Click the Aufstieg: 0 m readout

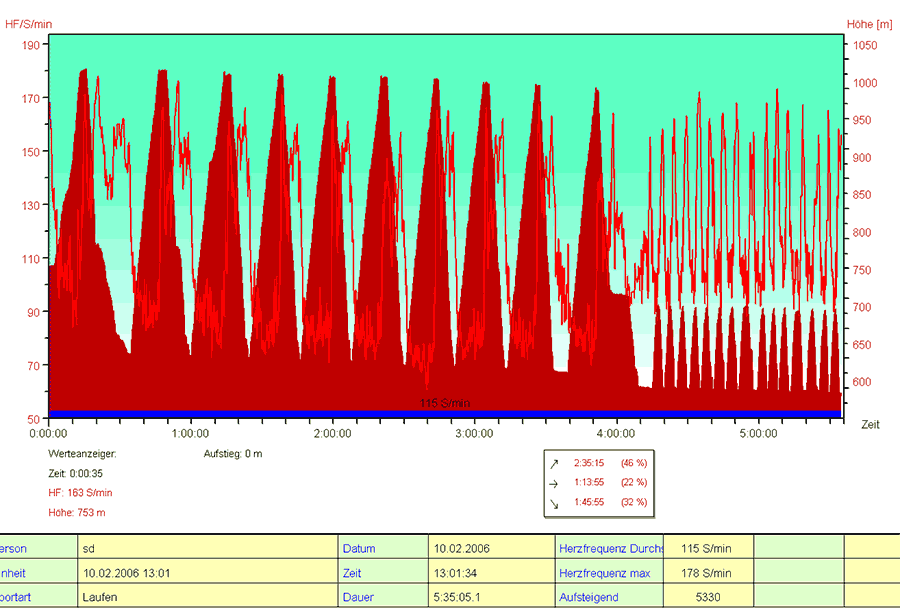click(x=232, y=453)
